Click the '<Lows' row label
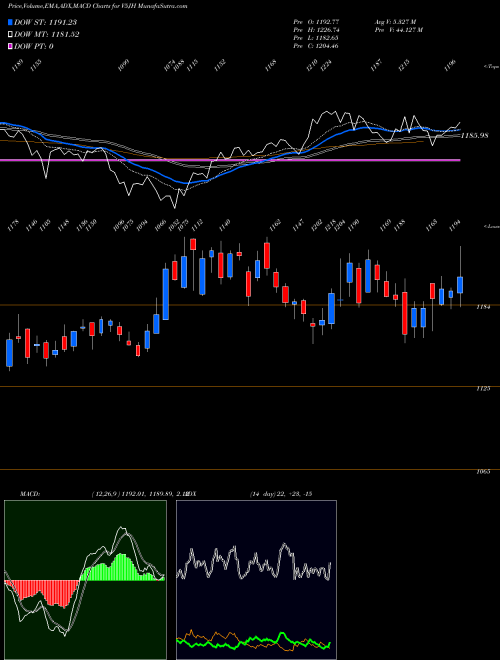Viewport: 500px width, 660px height. coord(491,226)
